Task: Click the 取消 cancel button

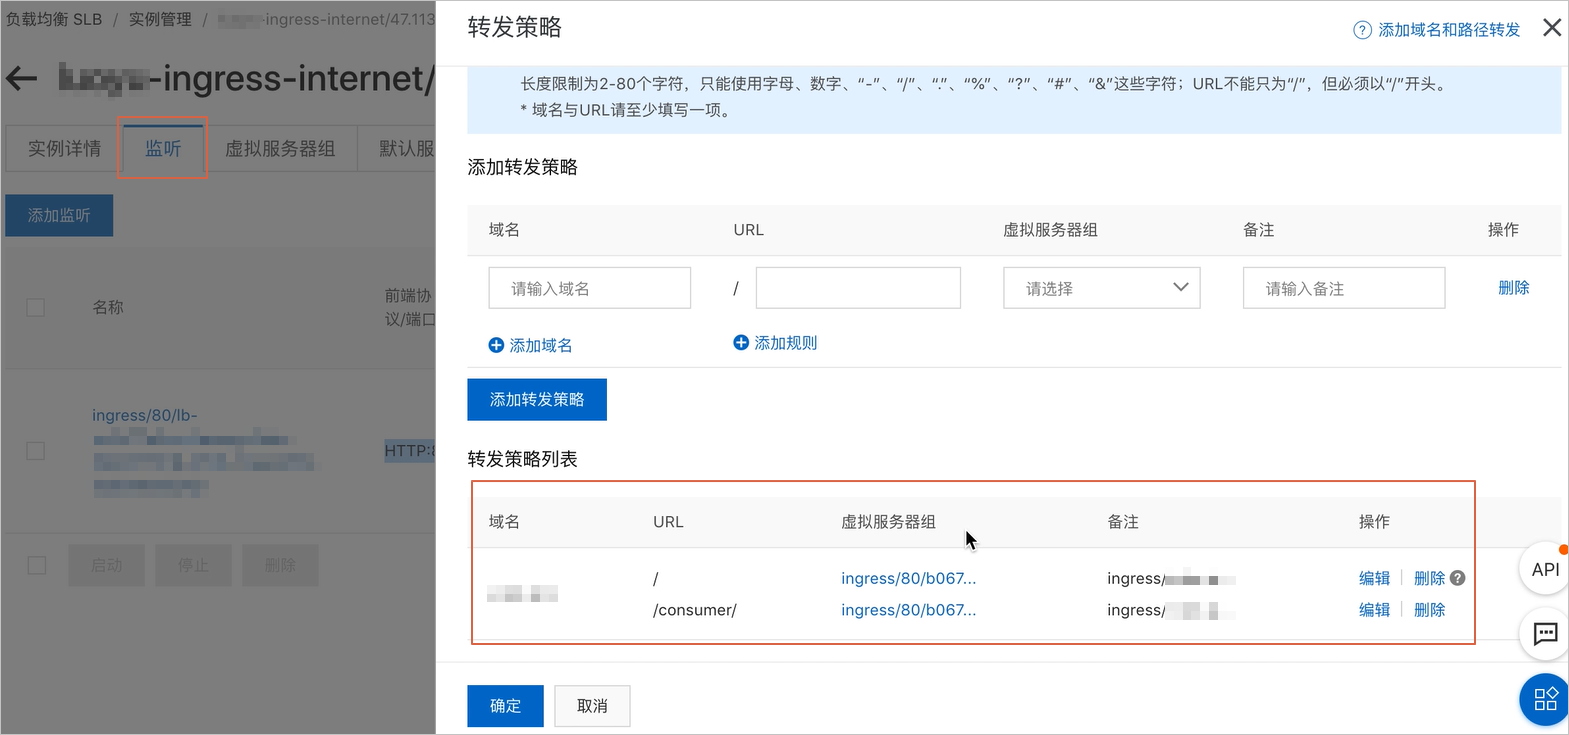Action: click(592, 706)
